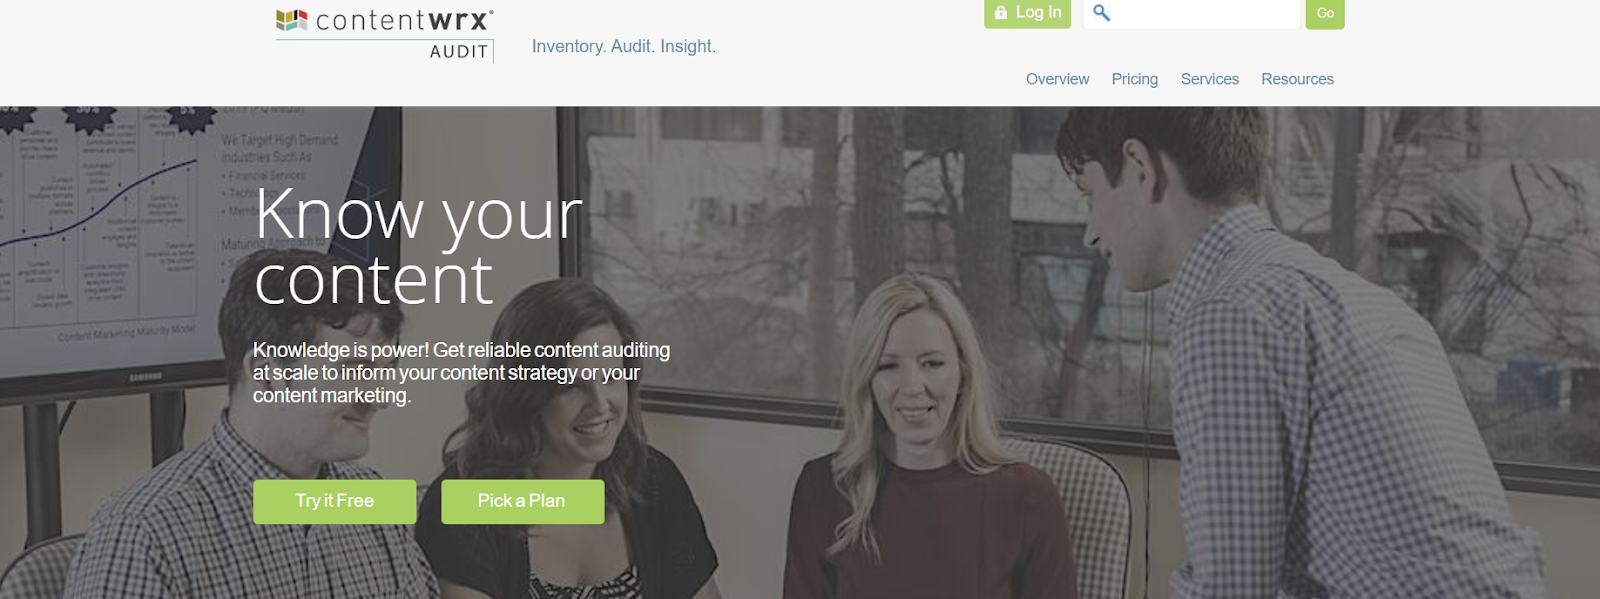Open the Overview menu item
The width and height of the screenshot is (1600, 599).
(x=1057, y=79)
